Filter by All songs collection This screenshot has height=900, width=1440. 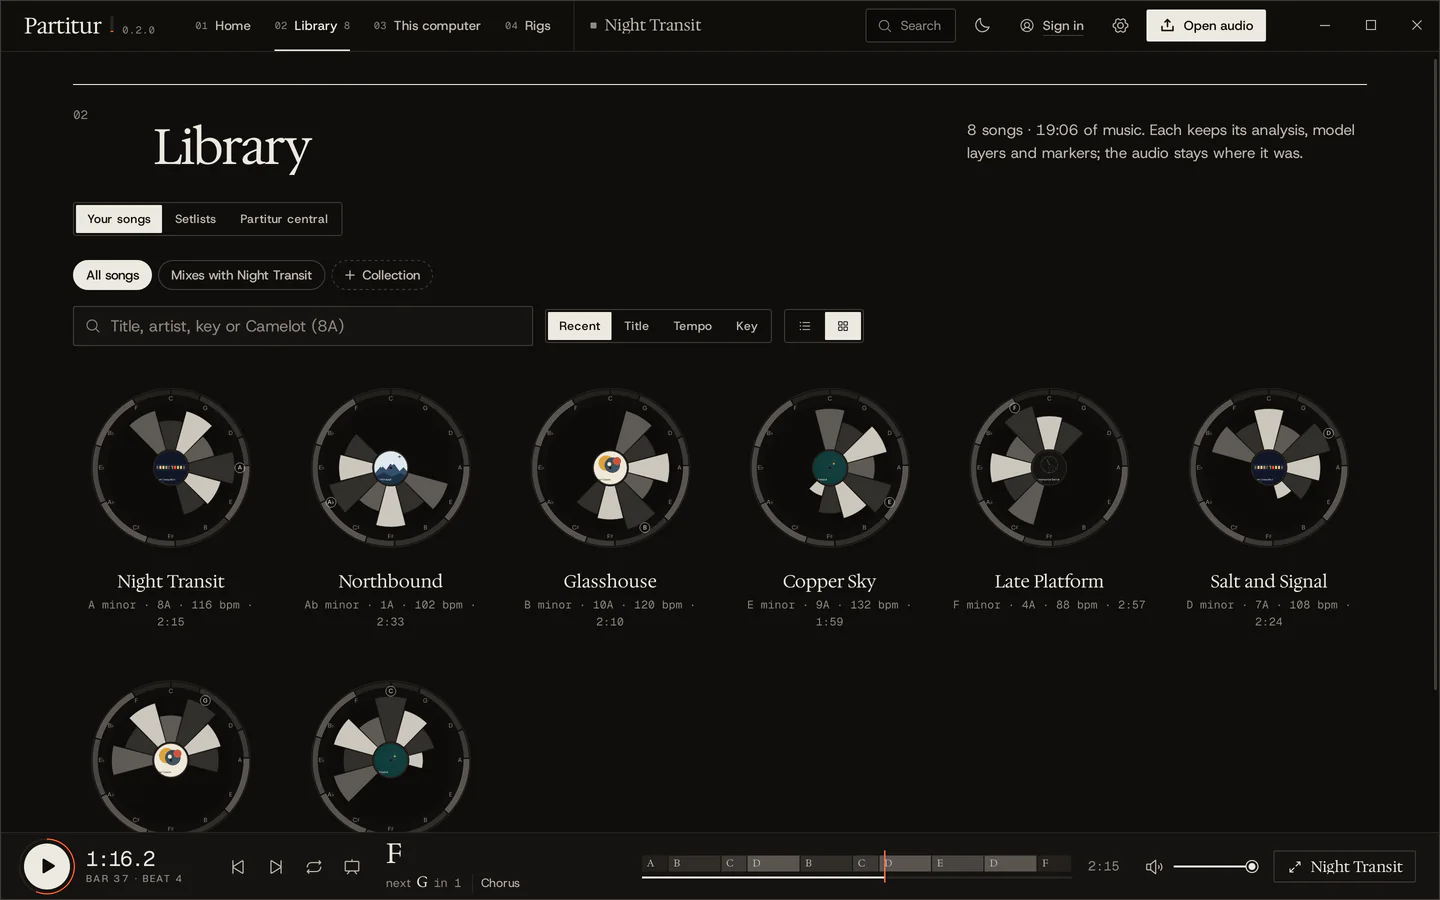pyautogui.click(x=113, y=275)
